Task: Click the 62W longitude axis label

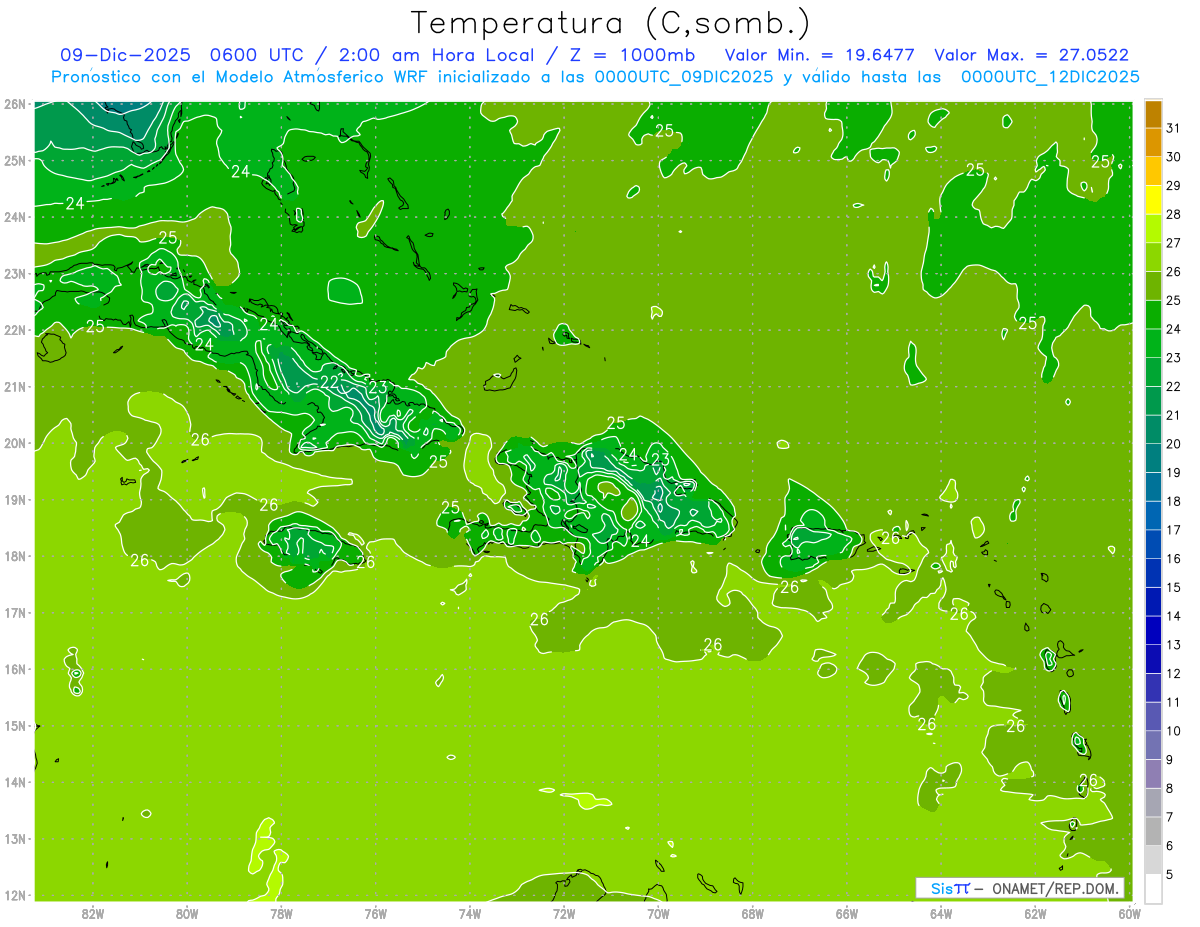Action: pyautogui.click(x=1035, y=912)
